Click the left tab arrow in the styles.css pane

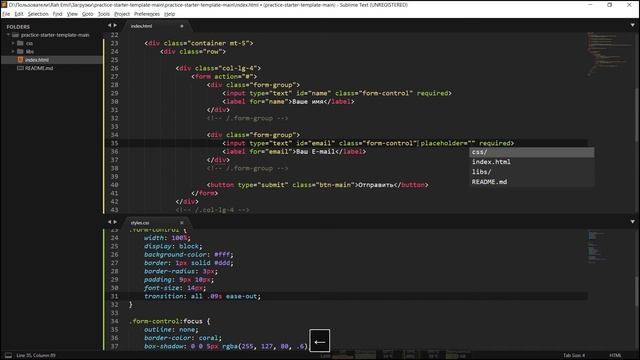pos(109,222)
